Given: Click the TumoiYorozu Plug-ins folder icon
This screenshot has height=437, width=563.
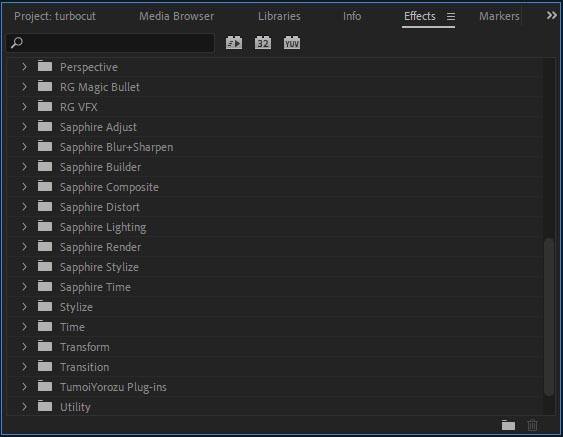Looking at the screenshot, I should point(45,386).
